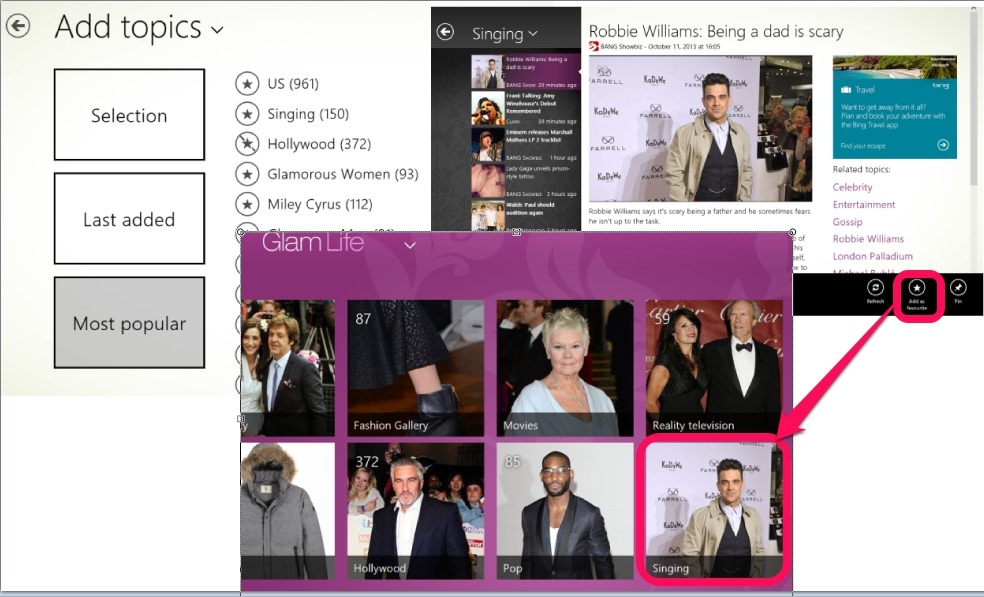Click the Singing (150) topic text
Image resolution: width=984 pixels, height=597 pixels.
coord(308,114)
